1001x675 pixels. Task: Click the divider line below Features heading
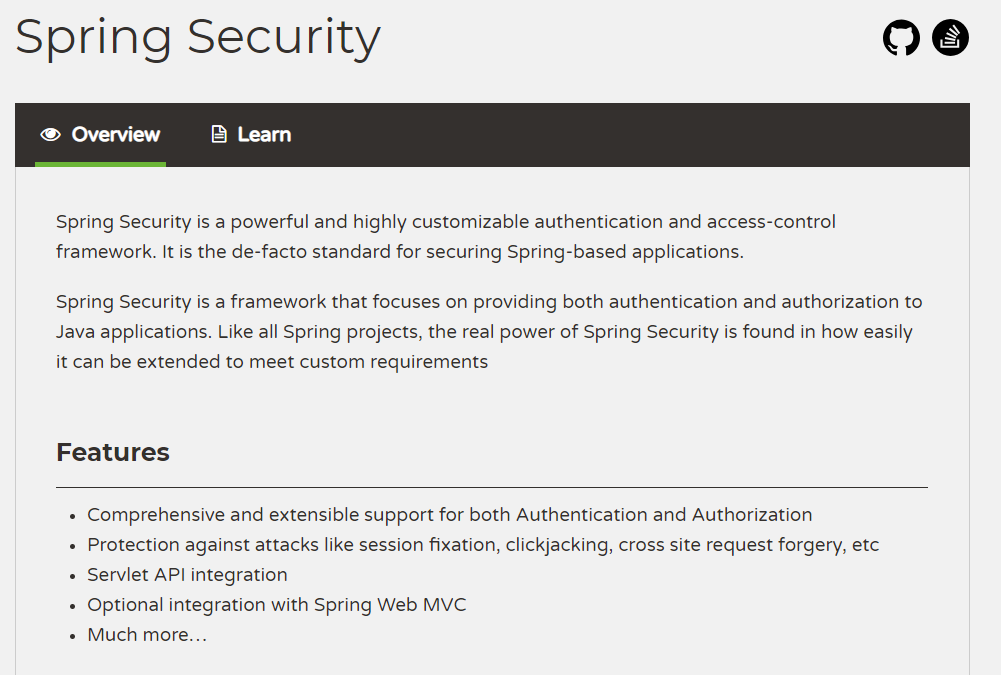pos(492,487)
